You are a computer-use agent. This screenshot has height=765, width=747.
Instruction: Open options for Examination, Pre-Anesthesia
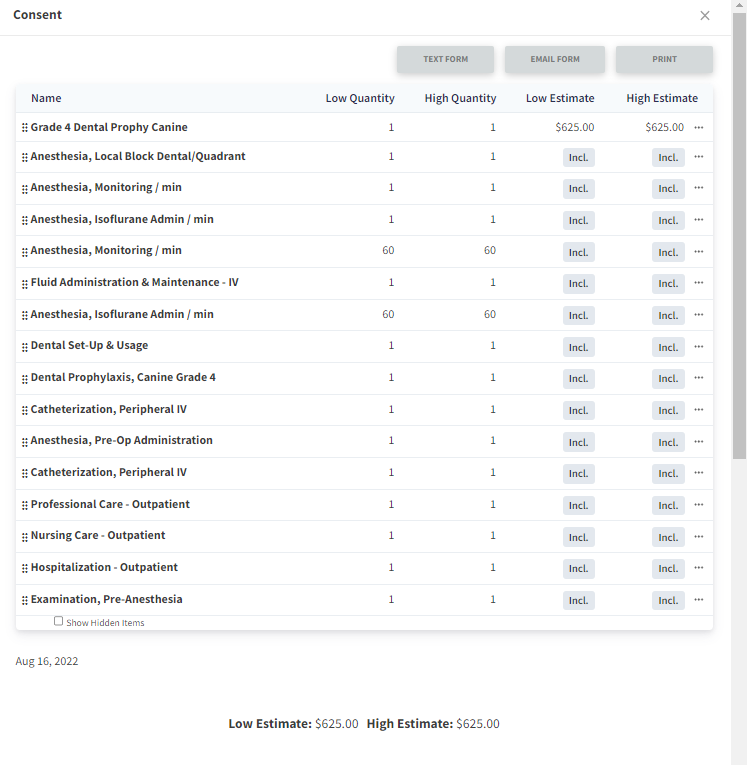tap(699, 600)
